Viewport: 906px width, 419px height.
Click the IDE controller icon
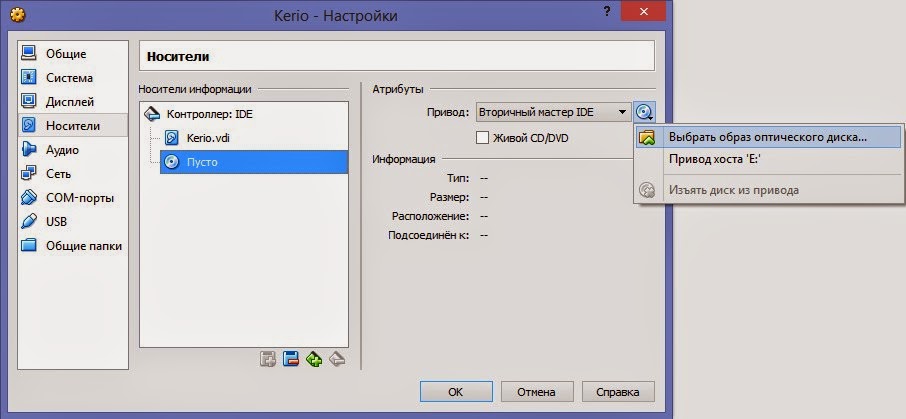click(x=152, y=114)
